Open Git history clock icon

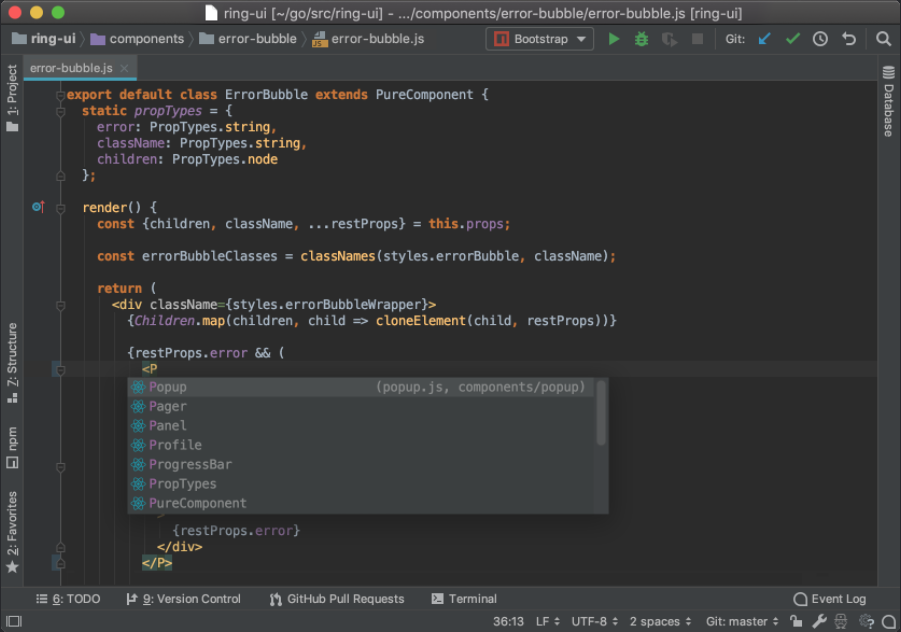pyautogui.click(x=820, y=39)
